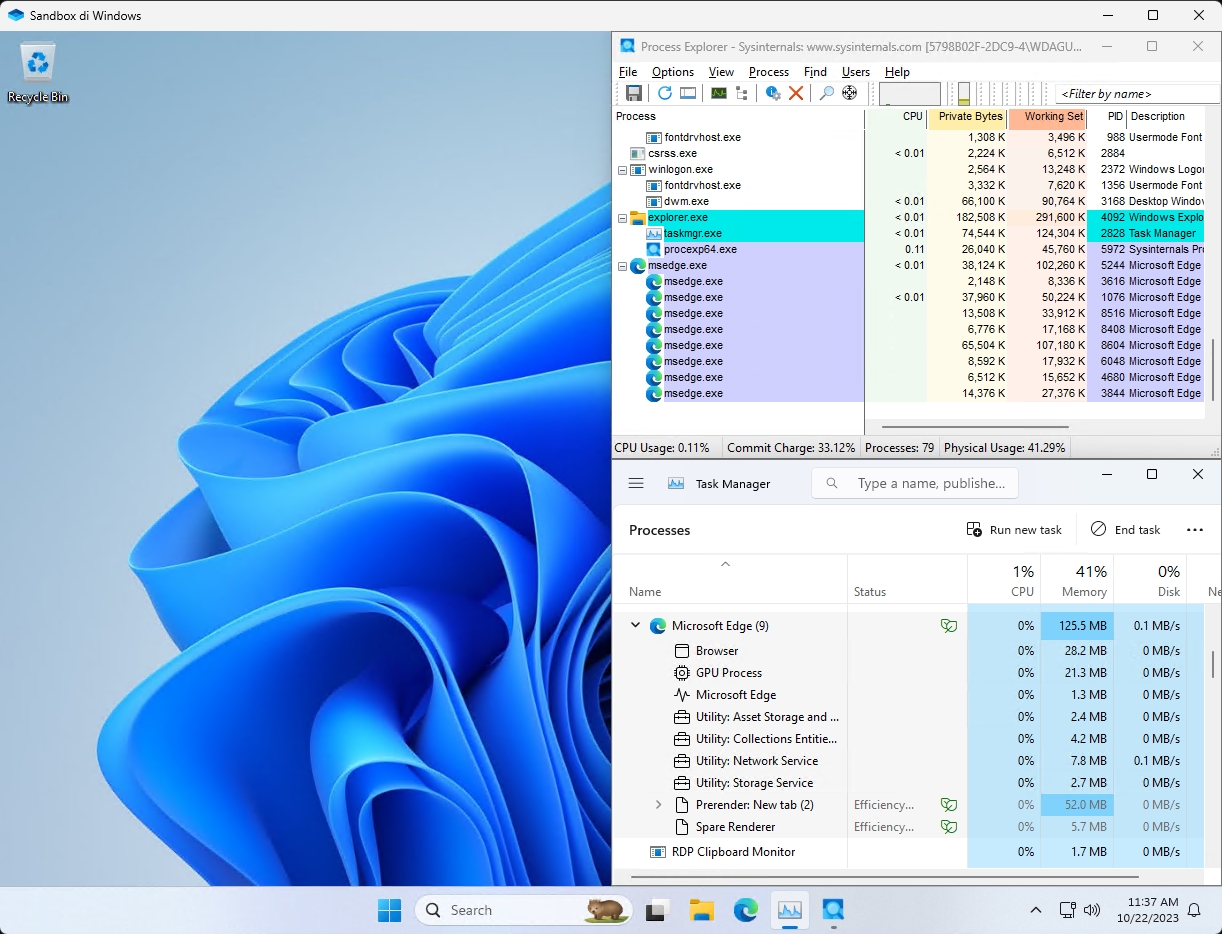Screen dimensions: 1222x934
Task: Click the taskbar Search box
Action: tap(524, 910)
